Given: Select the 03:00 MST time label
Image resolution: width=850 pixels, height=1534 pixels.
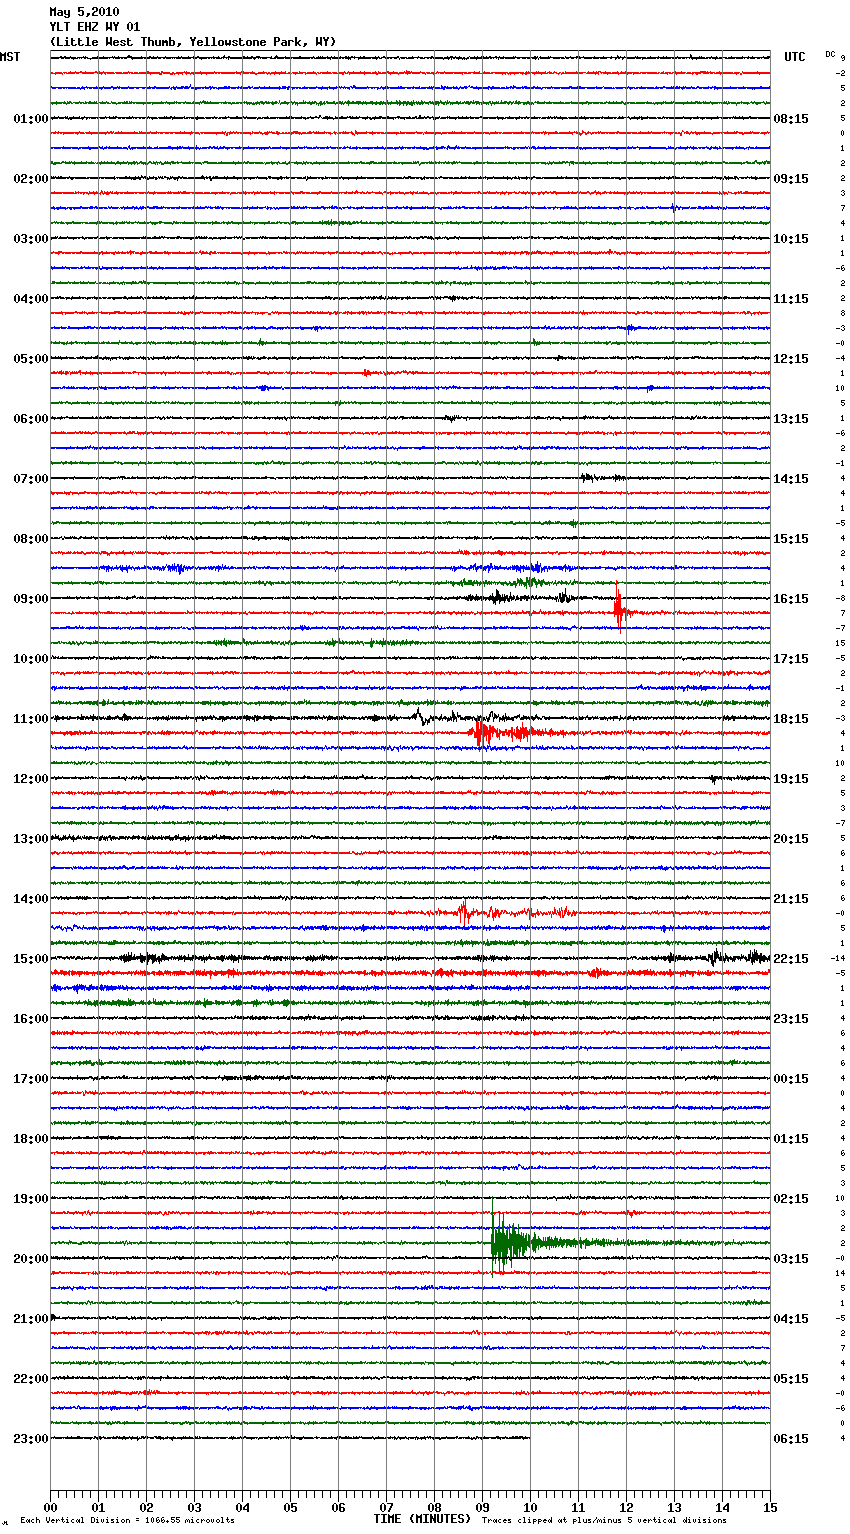Looking at the screenshot, I should pos(31,239).
